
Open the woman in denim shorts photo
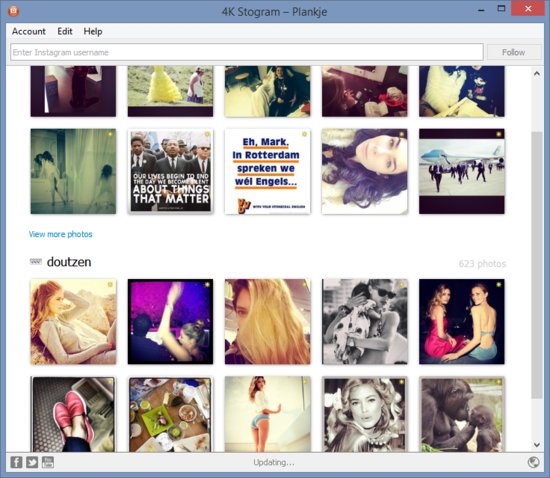pos(268,414)
